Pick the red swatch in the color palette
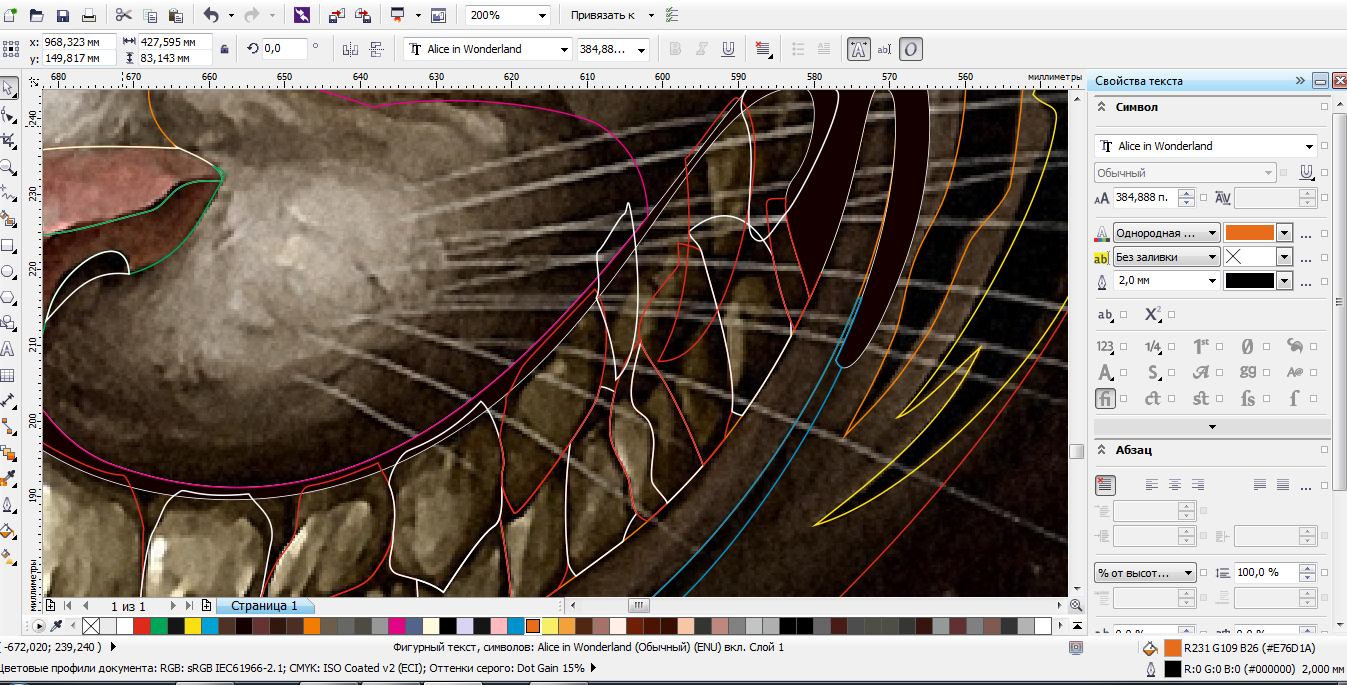Image resolution: width=1347 pixels, height=685 pixels. [141, 626]
